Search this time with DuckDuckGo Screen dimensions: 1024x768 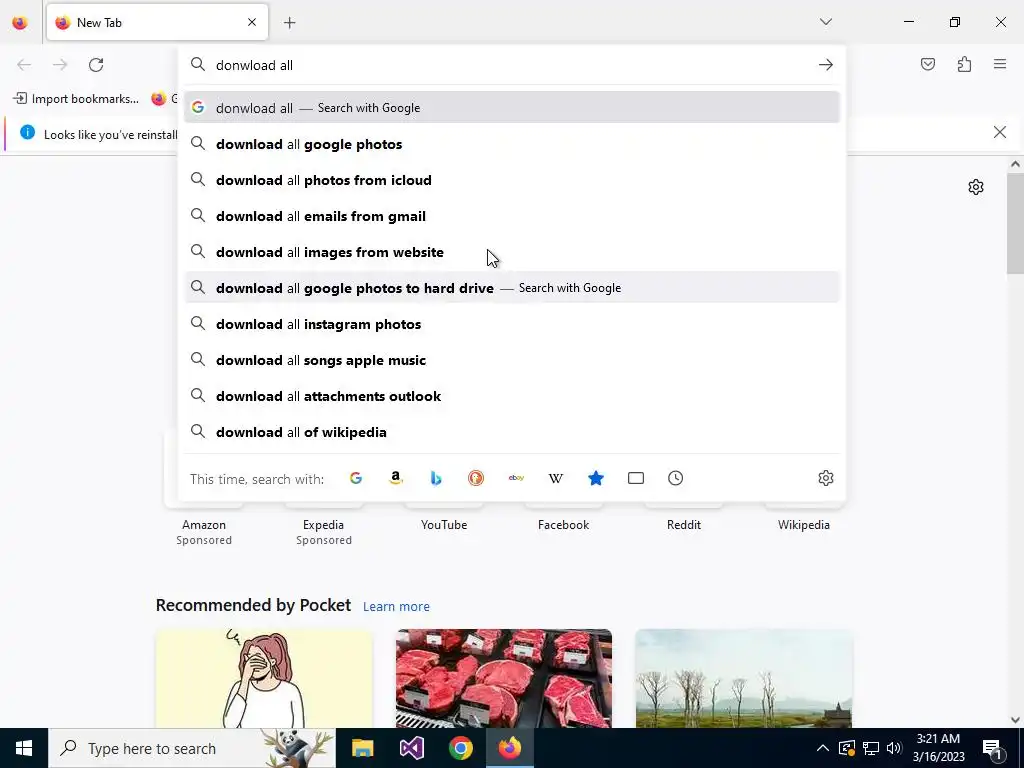pos(476,478)
